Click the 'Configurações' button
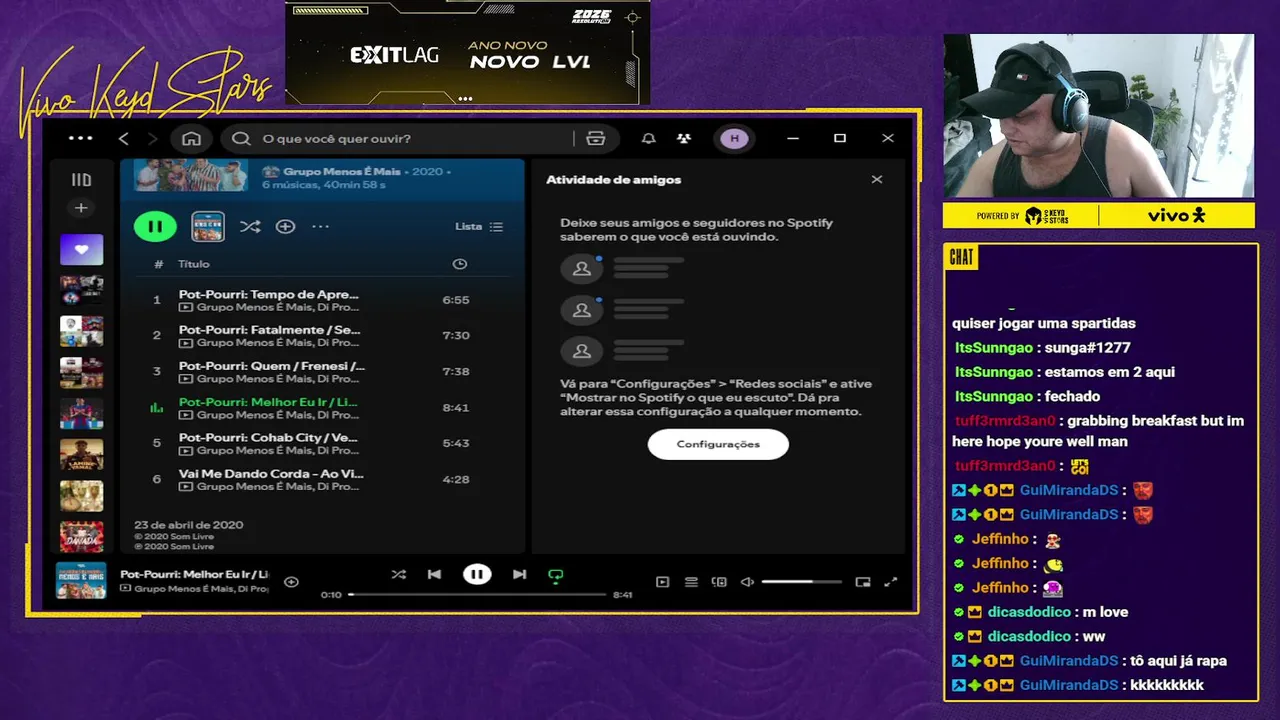 click(x=718, y=444)
